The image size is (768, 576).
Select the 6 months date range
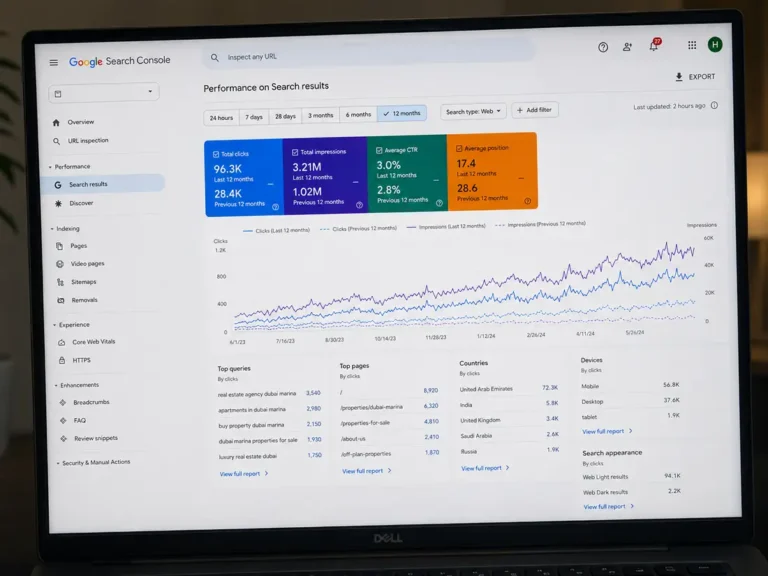[358, 115]
